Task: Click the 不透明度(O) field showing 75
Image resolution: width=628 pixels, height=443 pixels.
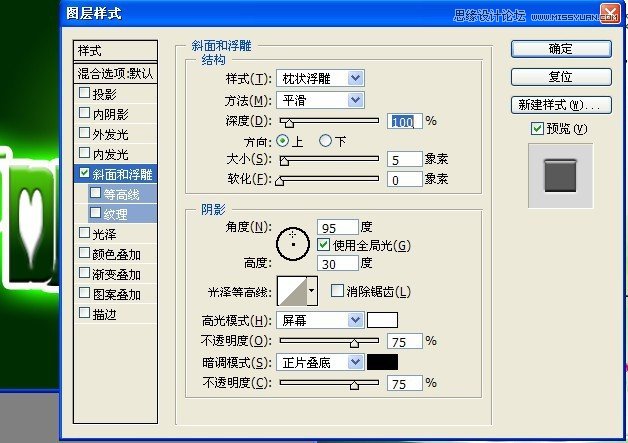Action: [x=405, y=341]
